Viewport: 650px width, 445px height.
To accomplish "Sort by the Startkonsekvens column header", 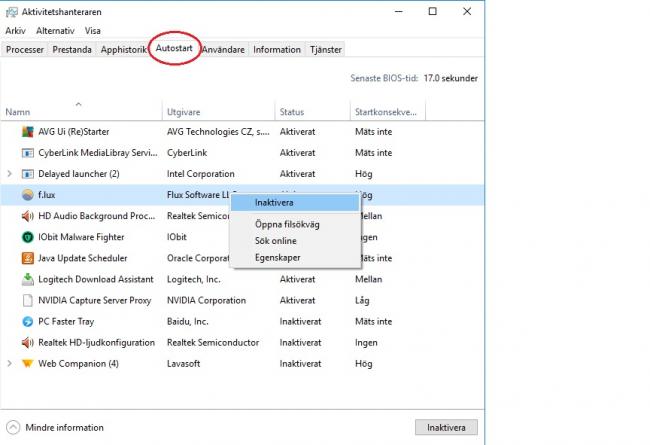I will (x=388, y=112).
